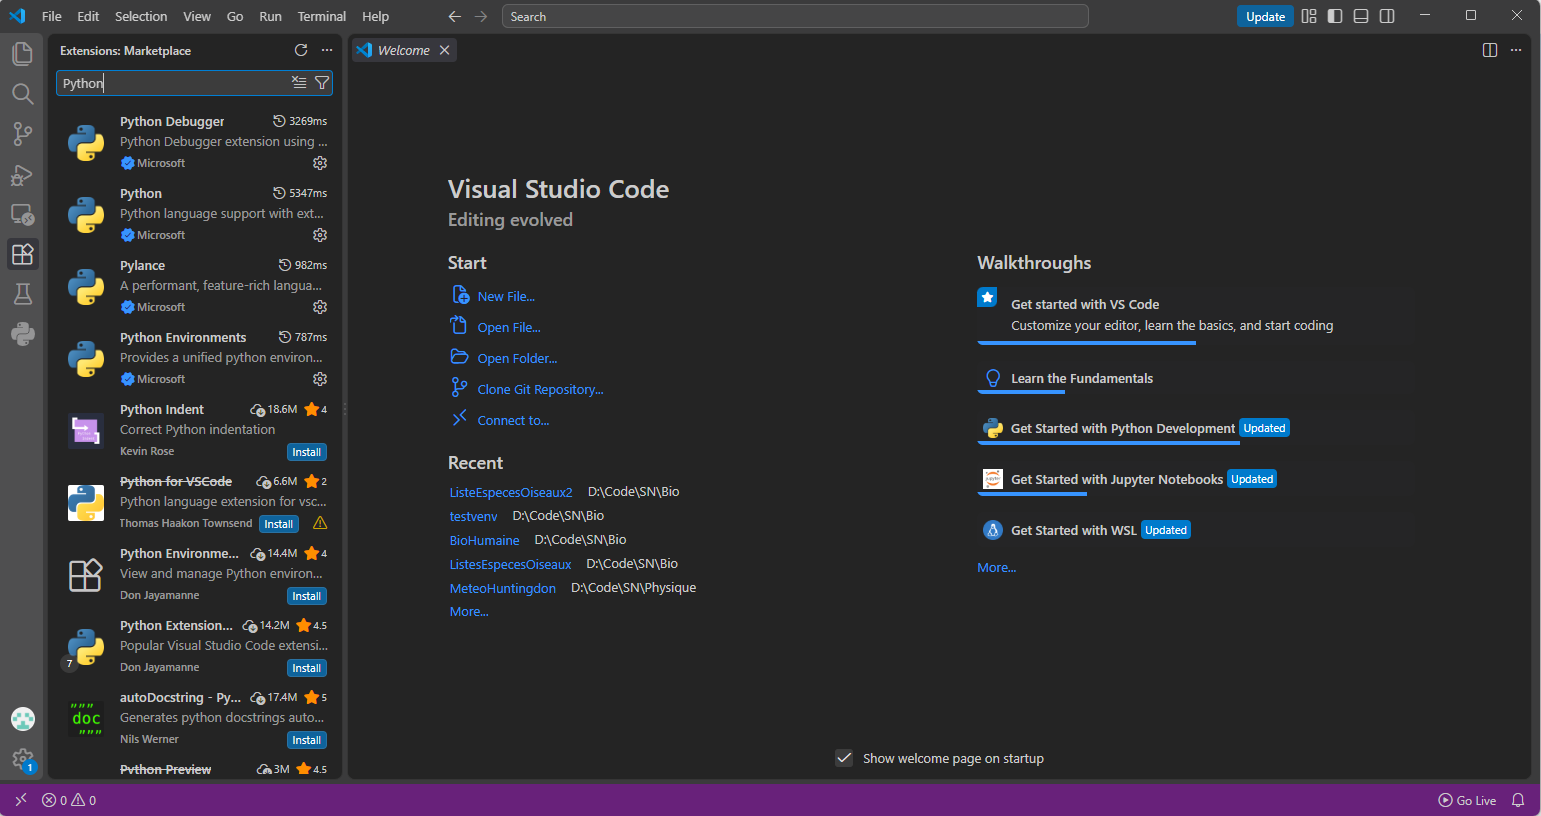Open Views and More Actions for Extensions
This screenshot has width=1541, height=816.
point(327,50)
